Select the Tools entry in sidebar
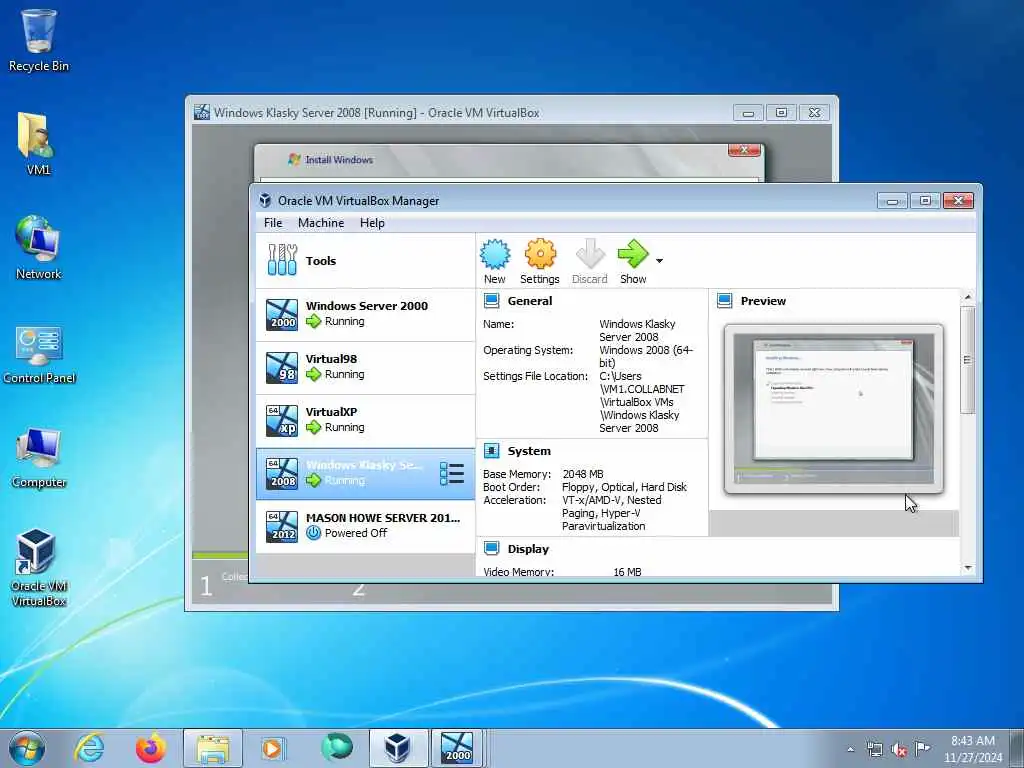The height and width of the screenshot is (768, 1024). (x=365, y=261)
